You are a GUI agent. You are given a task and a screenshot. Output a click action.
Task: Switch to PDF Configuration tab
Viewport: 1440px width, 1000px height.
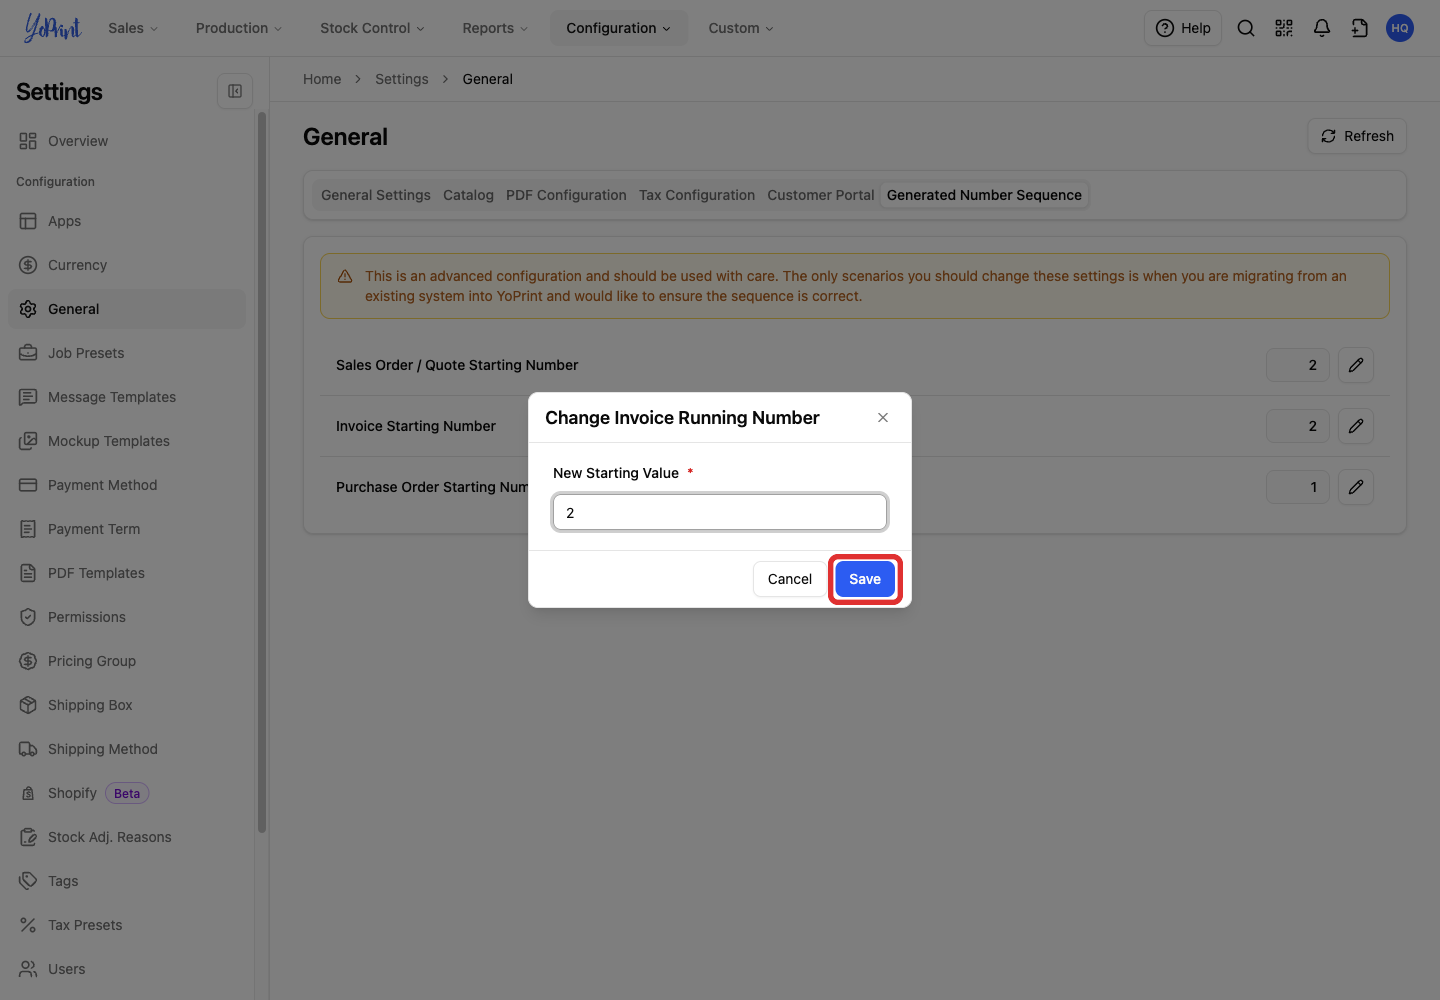(x=566, y=195)
